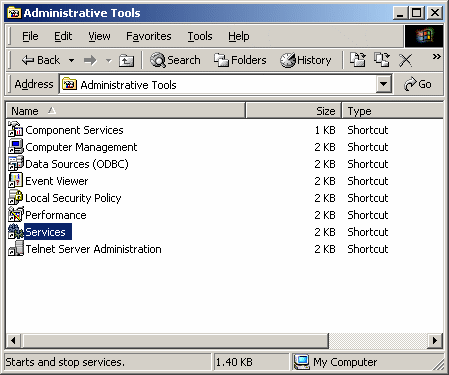449x375 pixels.
Task: Select the Local Security Policy name text
Action: pos(73,198)
